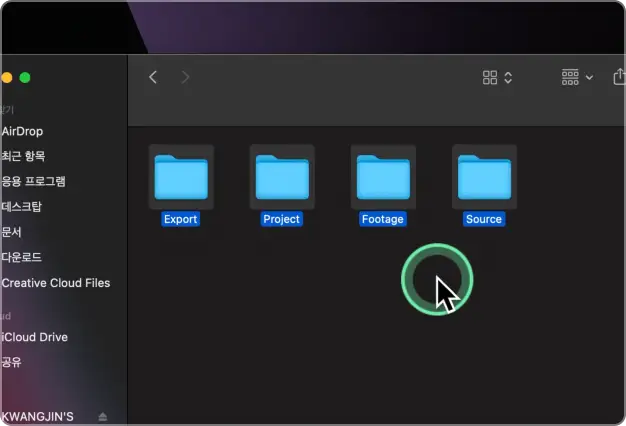Select the Footage folder icon
The height and width of the screenshot is (426, 626).
point(383,177)
